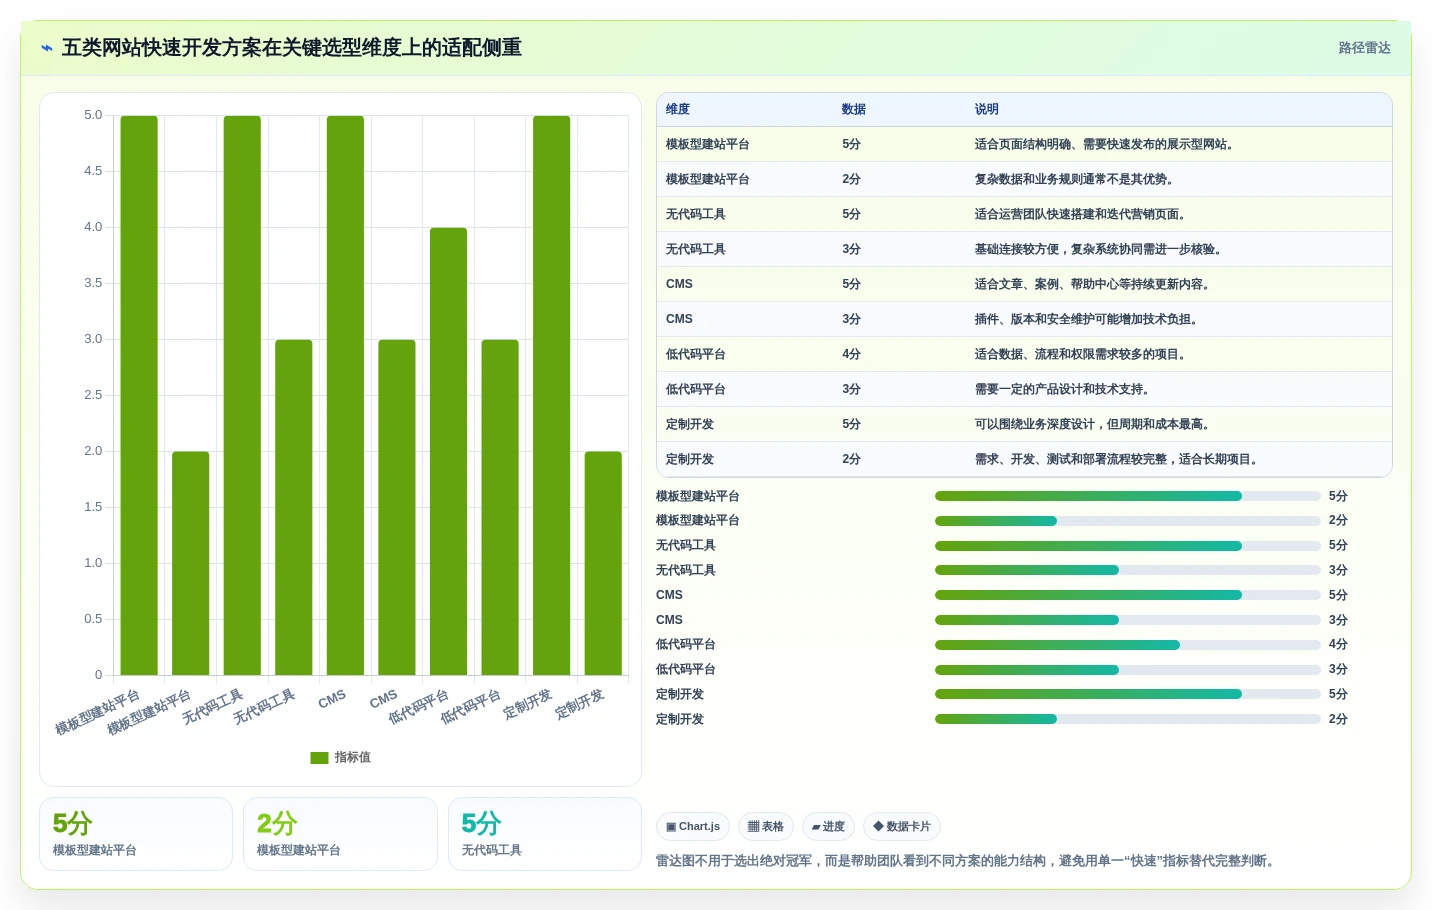This screenshot has width=1432, height=910.
Task: Click the 定制开发 2分 progress bar
Action: pos(1128,719)
